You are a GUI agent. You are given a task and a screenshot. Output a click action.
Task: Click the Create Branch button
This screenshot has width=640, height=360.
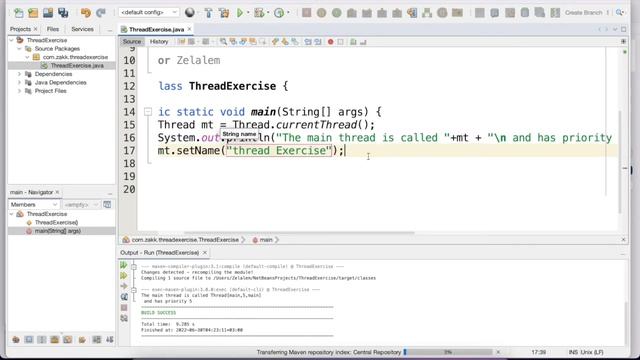(x=583, y=13)
